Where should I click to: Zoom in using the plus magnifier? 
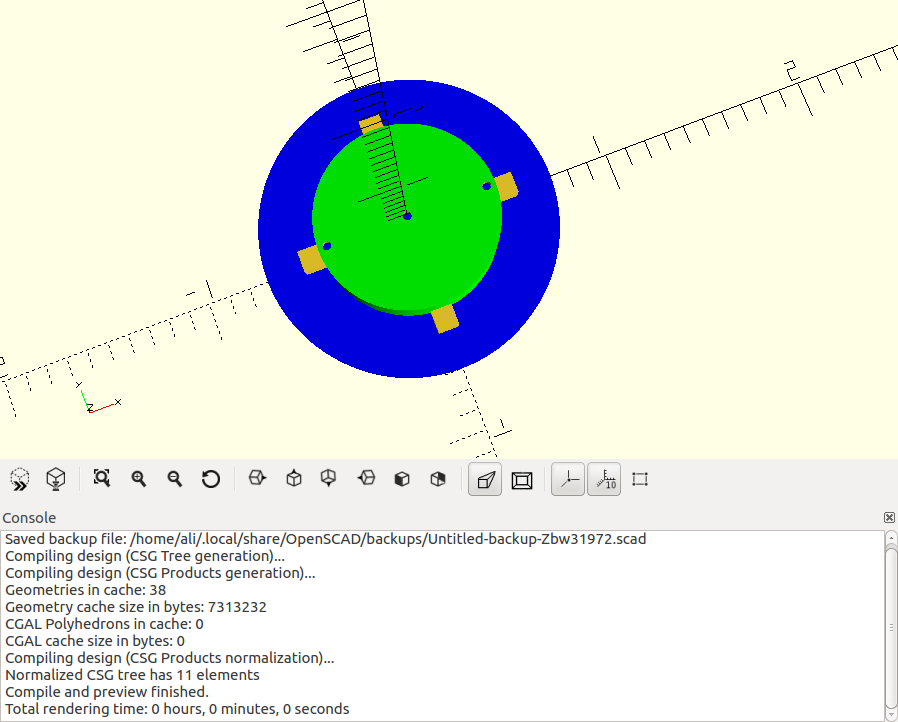(x=139, y=479)
